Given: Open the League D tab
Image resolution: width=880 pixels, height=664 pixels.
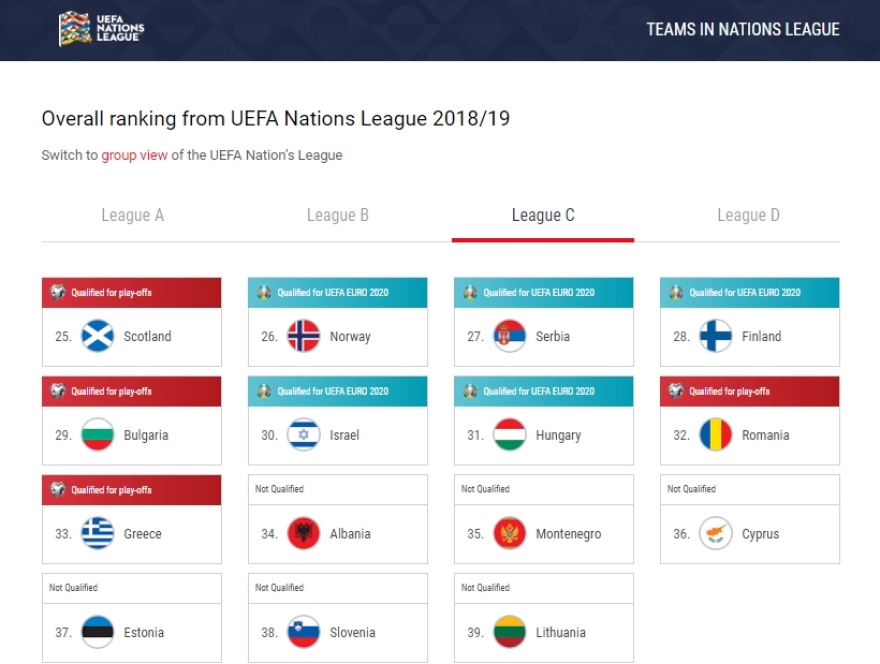Looking at the screenshot, I should coord(748,215).
